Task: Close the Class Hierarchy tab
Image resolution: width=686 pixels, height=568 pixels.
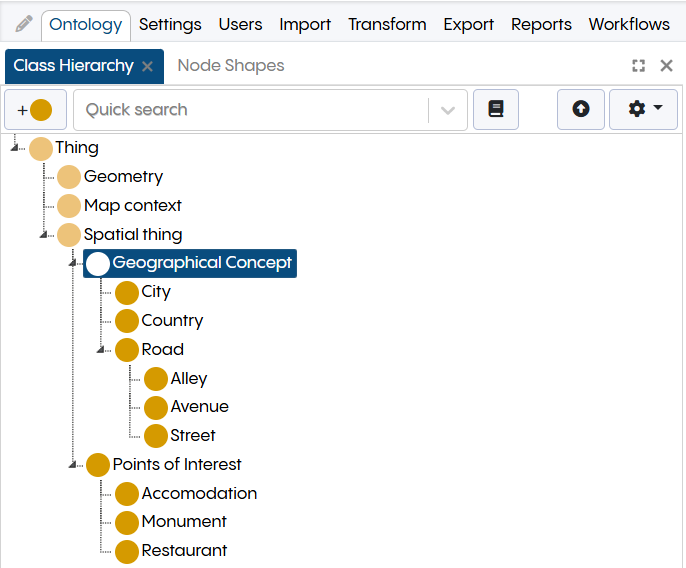Action: tap(147, 66)
